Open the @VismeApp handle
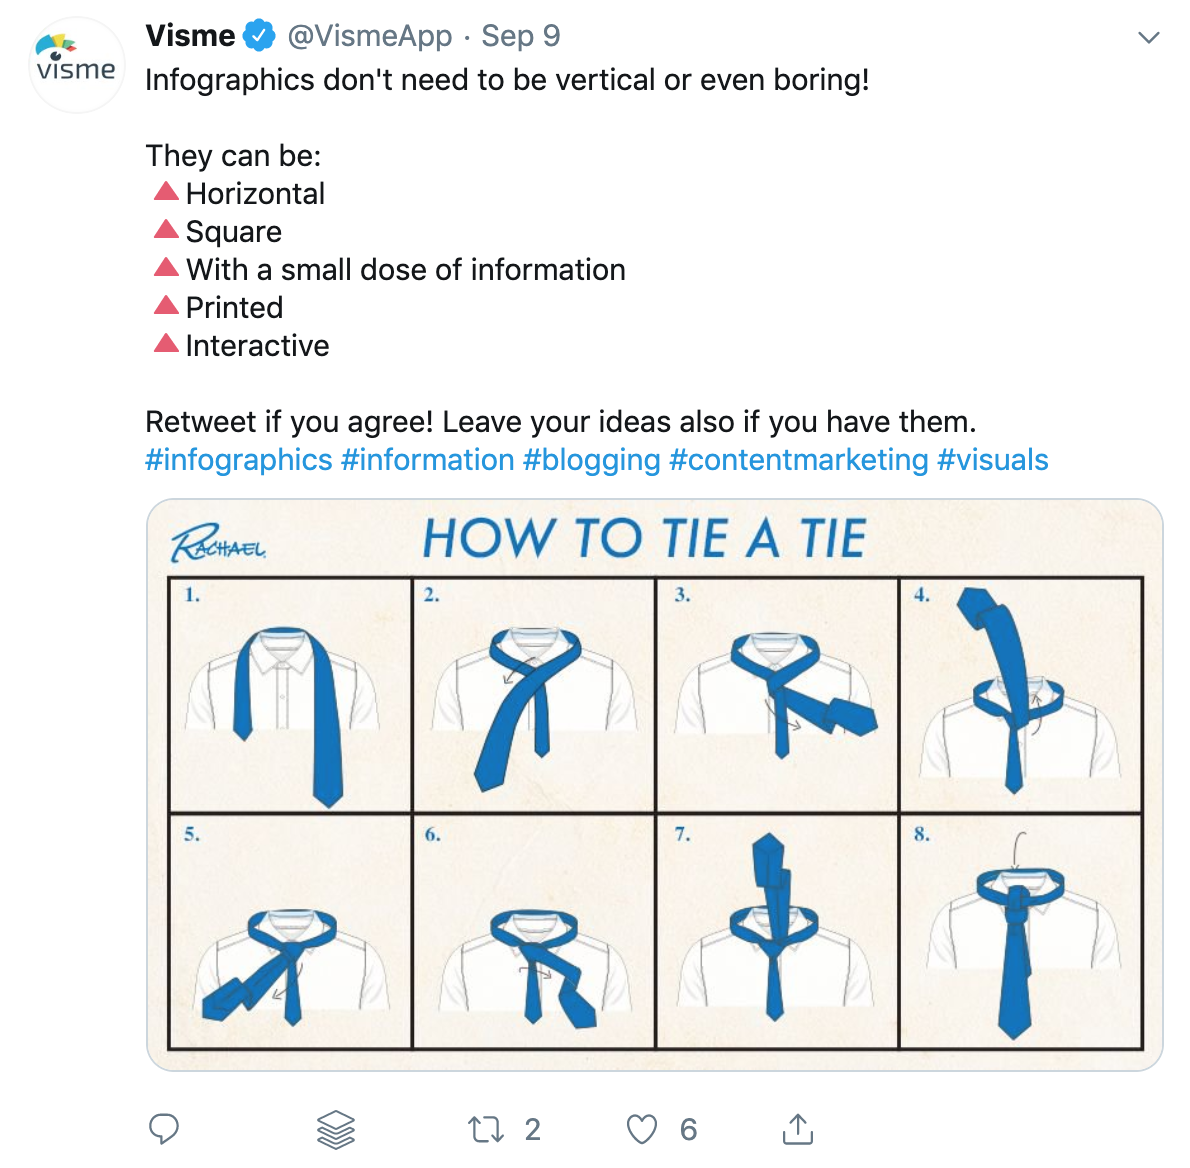The width and height of the screenshot is (1190, 1168). [x=370, y=36]
